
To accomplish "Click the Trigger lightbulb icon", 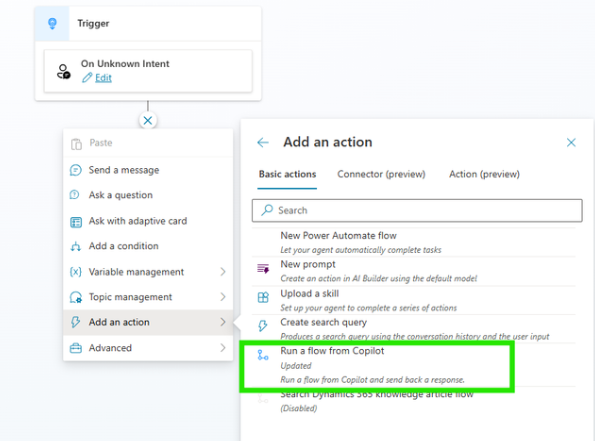I will [52, 24].
